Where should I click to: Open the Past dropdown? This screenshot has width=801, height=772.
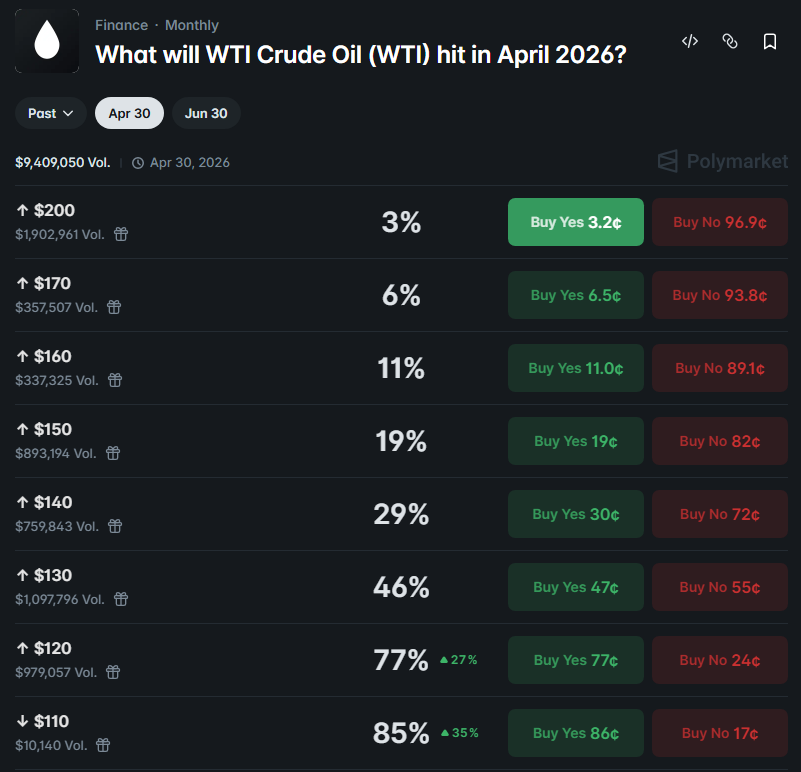click(x=49, y=113)
